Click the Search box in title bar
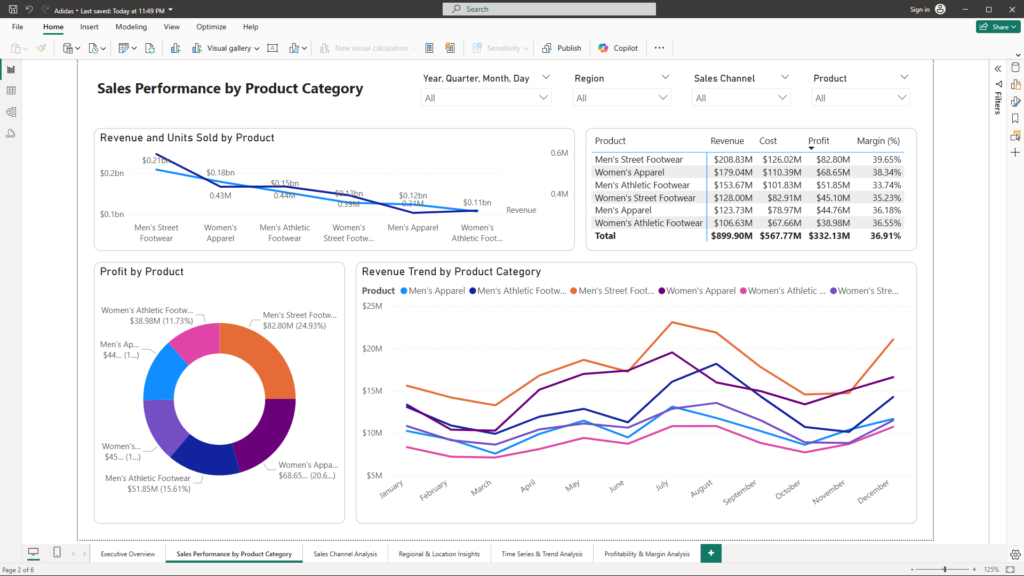The width and height of the screenshot is (1024, 576). tap(549, 9)
